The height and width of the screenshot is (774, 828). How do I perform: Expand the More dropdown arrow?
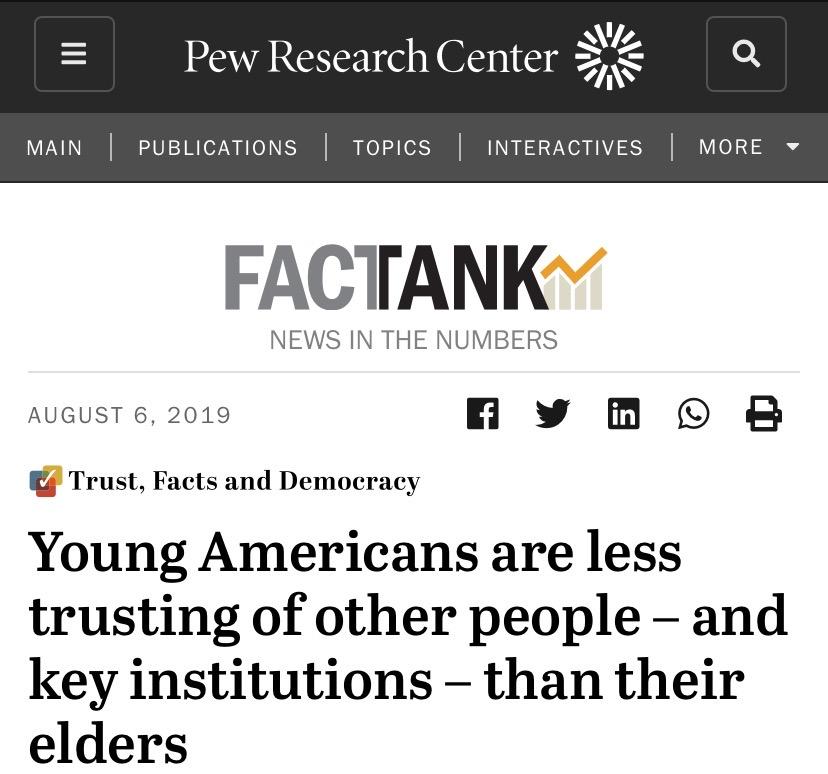[793, 147]
